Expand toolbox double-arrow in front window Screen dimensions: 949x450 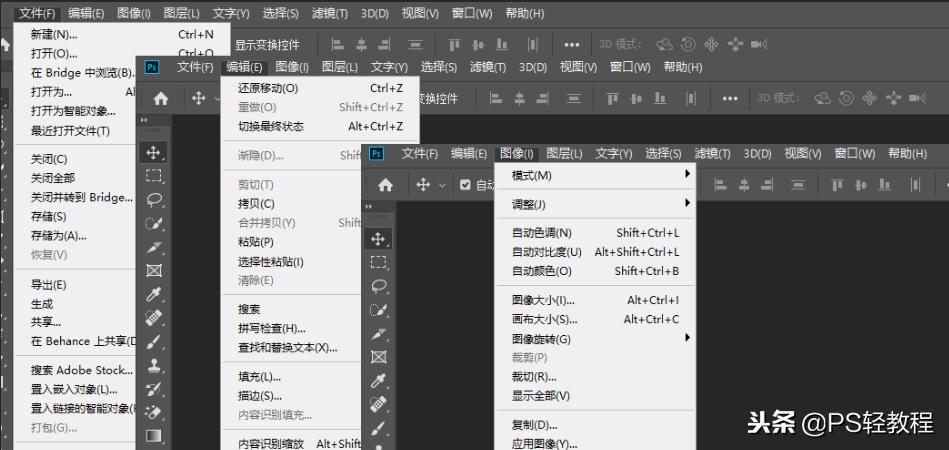[x=368, y=207]
